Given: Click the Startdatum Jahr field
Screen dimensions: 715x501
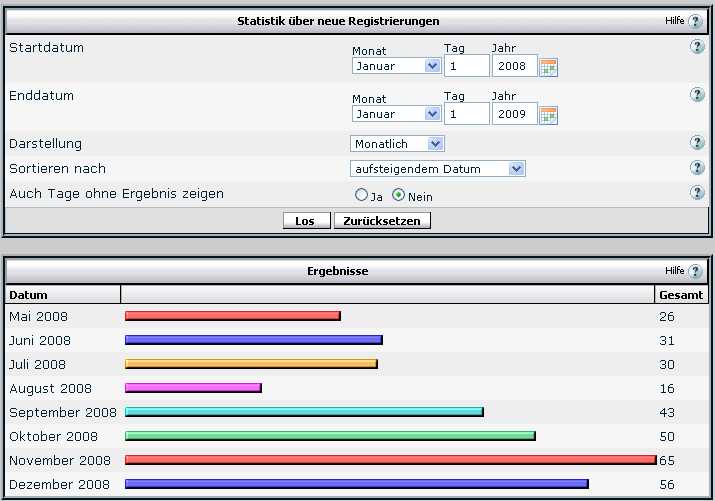Looking at the screenshot, I should coord(514,66).
